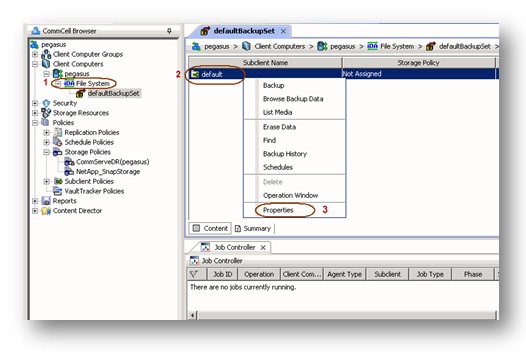Click the CommCell Browser pin icon
Viewport: 526px width, 363px height.
[x=169, y=31]
